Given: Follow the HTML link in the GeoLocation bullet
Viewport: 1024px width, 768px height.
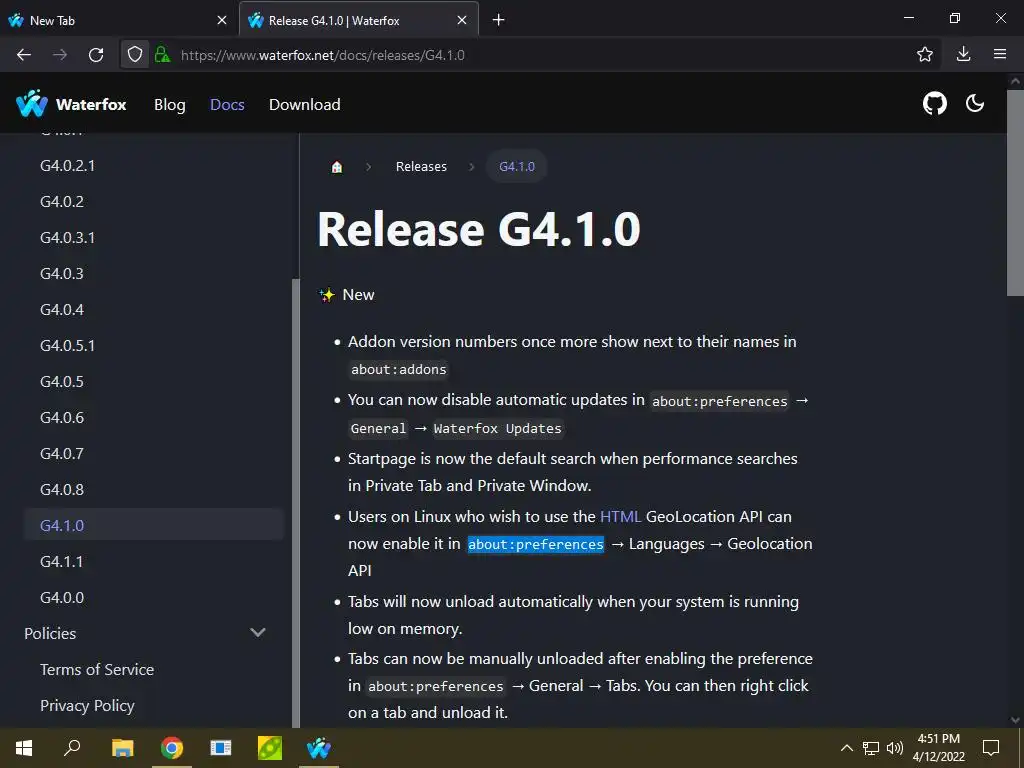Looking at the screenshot, I should tap(620, 517).
